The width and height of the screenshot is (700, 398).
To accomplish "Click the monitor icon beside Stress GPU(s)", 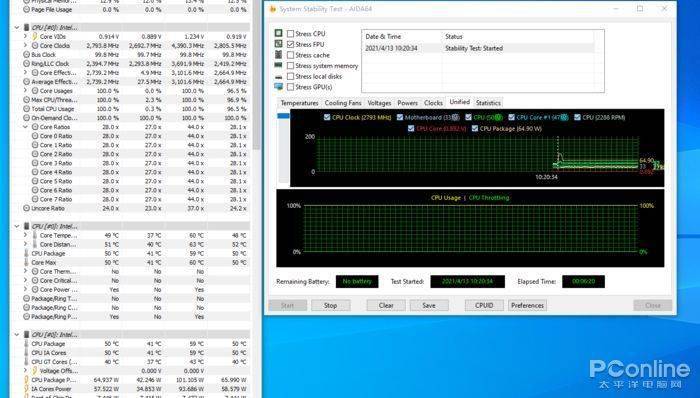I will [x=279, y=87].
